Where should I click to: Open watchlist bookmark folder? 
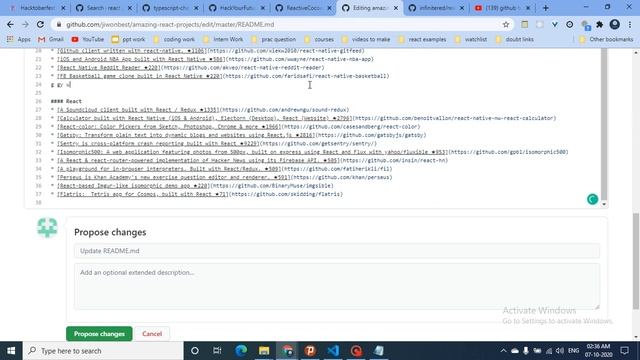point(471,39)
